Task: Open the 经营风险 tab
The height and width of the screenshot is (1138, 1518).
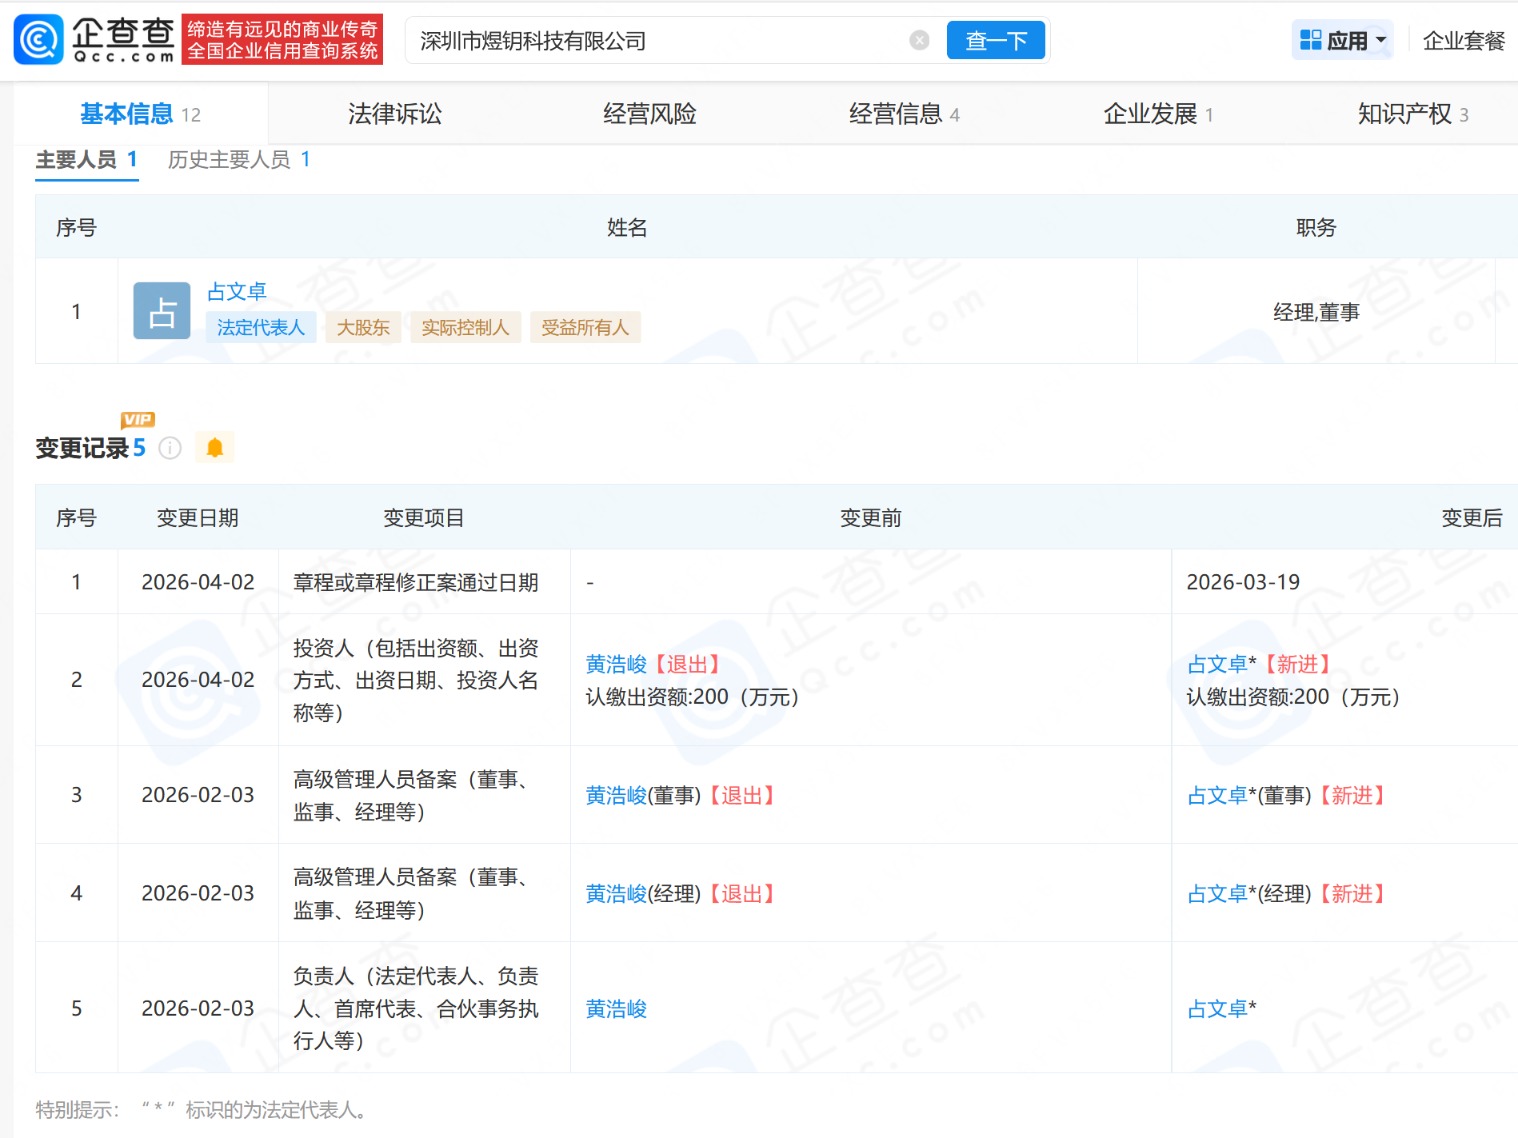Action: click(x=650, y=114)
